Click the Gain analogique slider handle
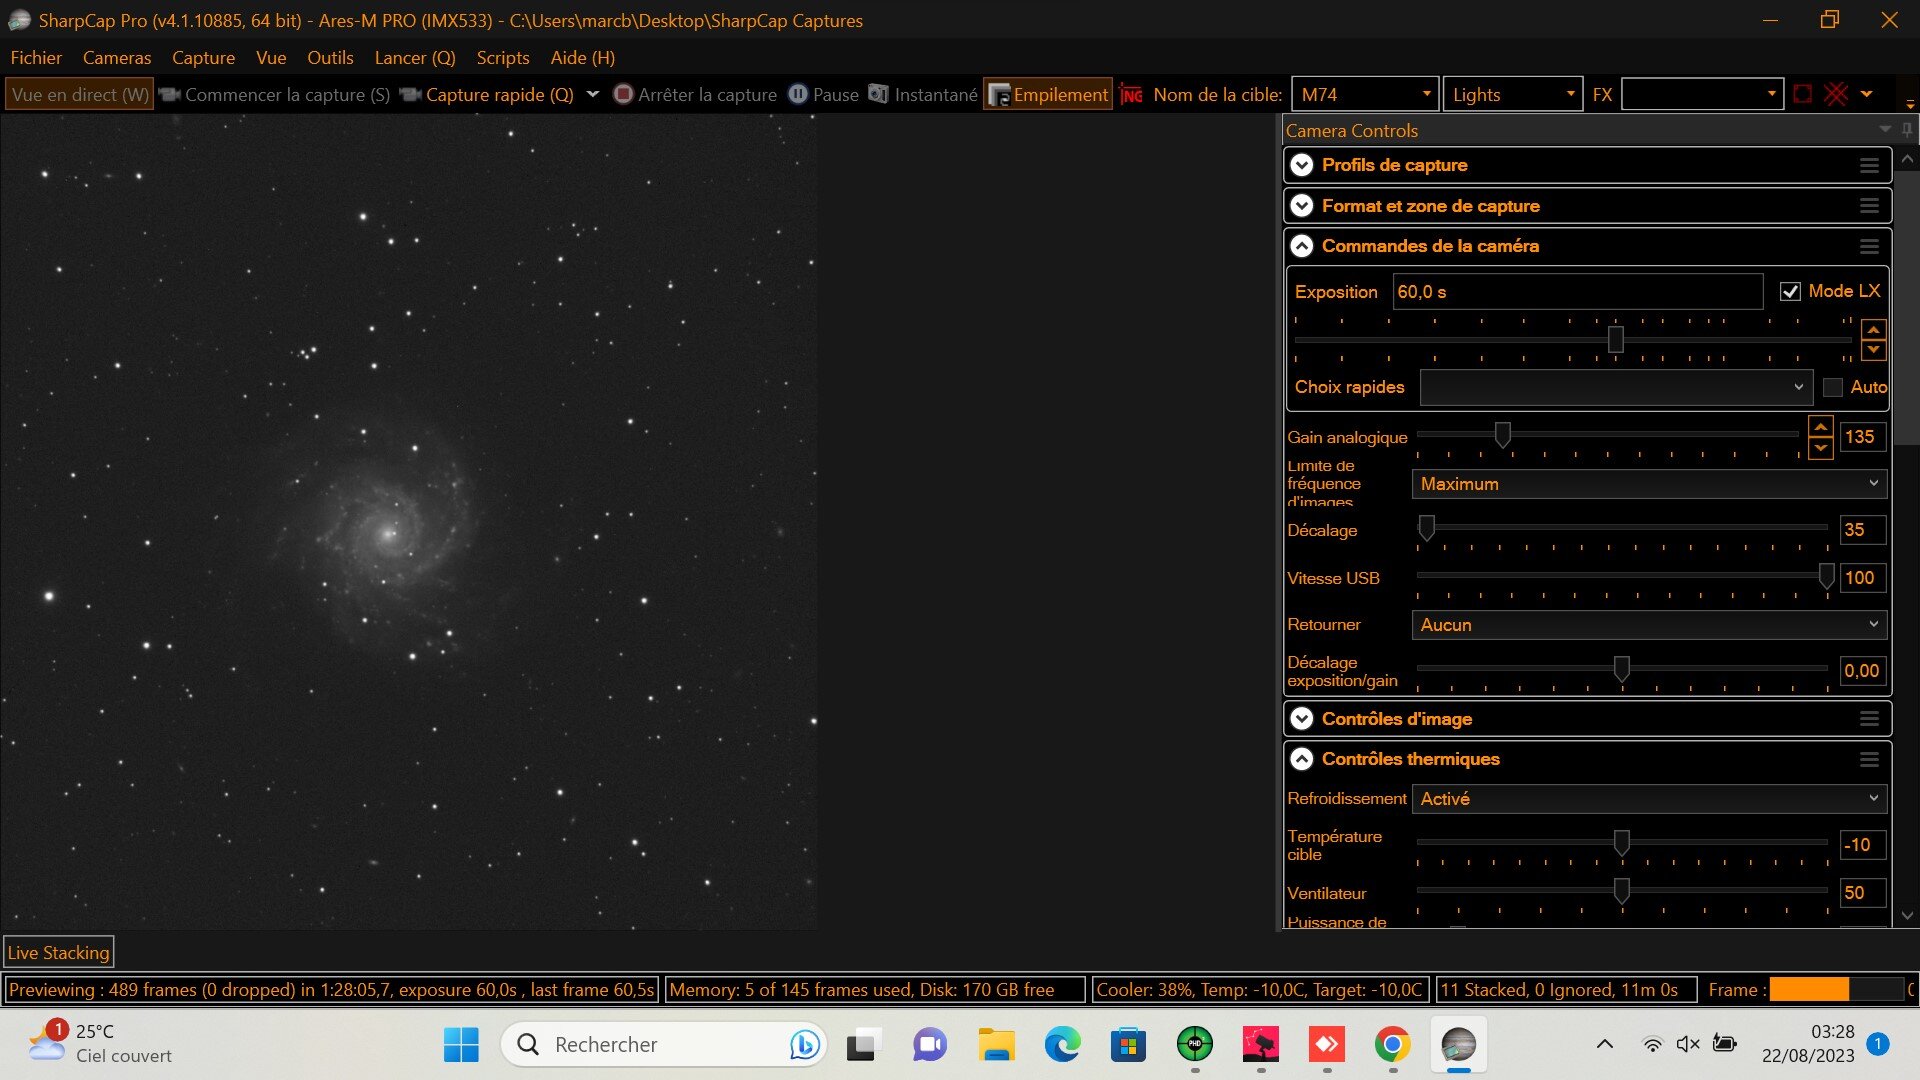Image resolution: width=1920 pixels, height=1080 pixels. point(1502,434)
